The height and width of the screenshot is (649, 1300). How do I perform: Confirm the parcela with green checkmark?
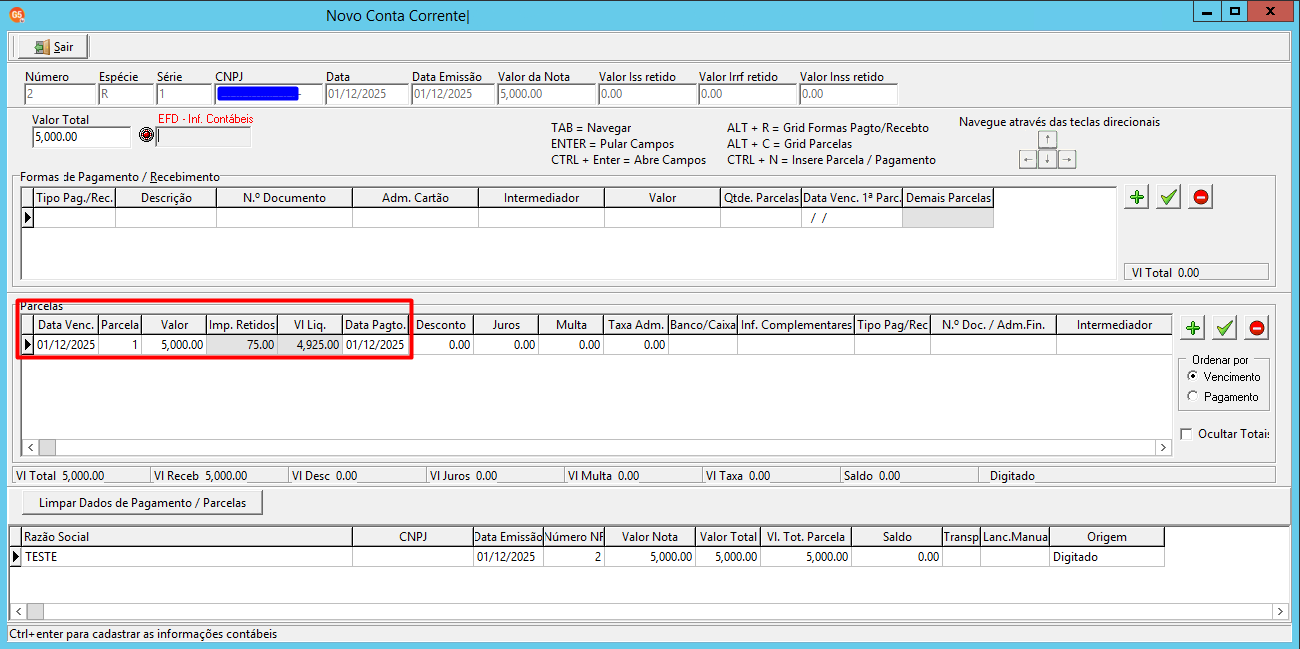(x=1225, y=327)
